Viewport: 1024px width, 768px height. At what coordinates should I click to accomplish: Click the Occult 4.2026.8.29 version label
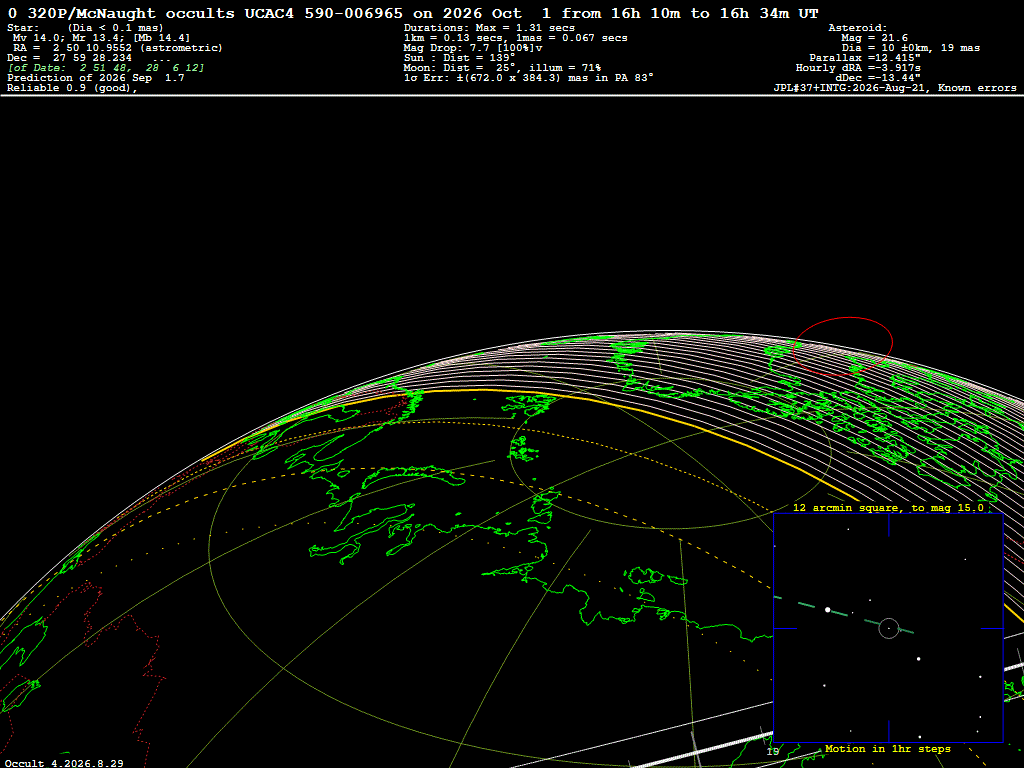pos(64,762)
